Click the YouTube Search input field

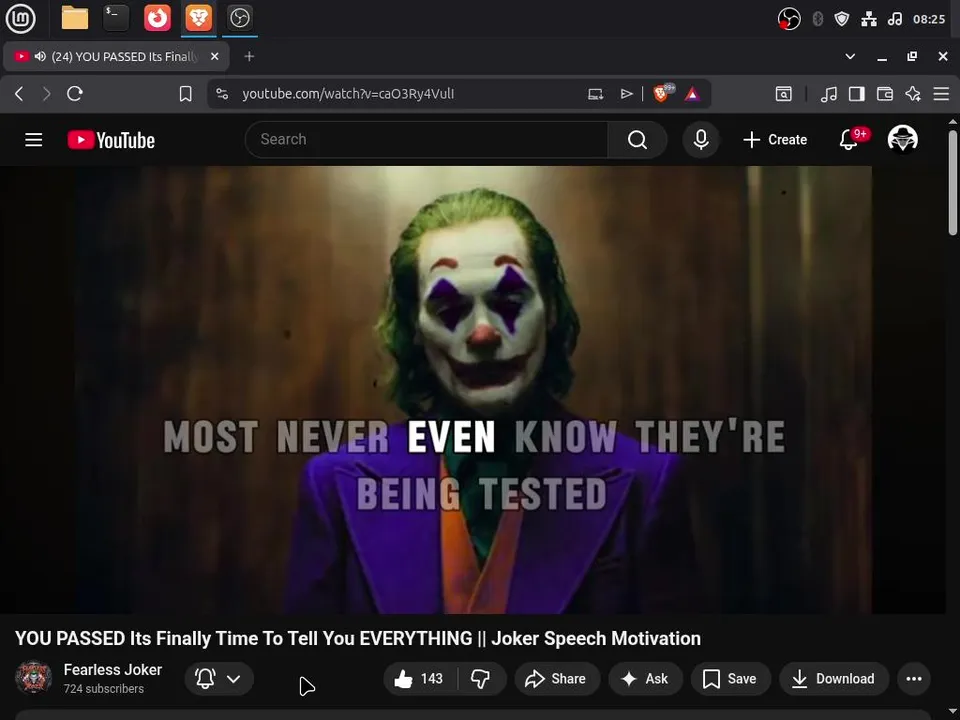pyautogui.click(x=426, y=140)
